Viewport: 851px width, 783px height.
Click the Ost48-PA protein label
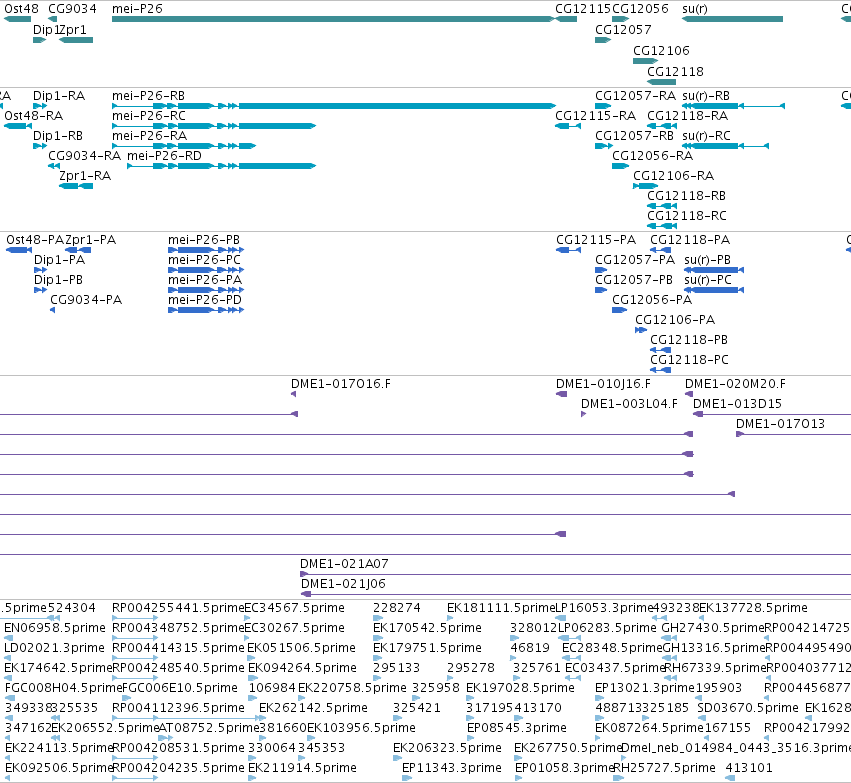pyautogui.click(x=35, y=240)
